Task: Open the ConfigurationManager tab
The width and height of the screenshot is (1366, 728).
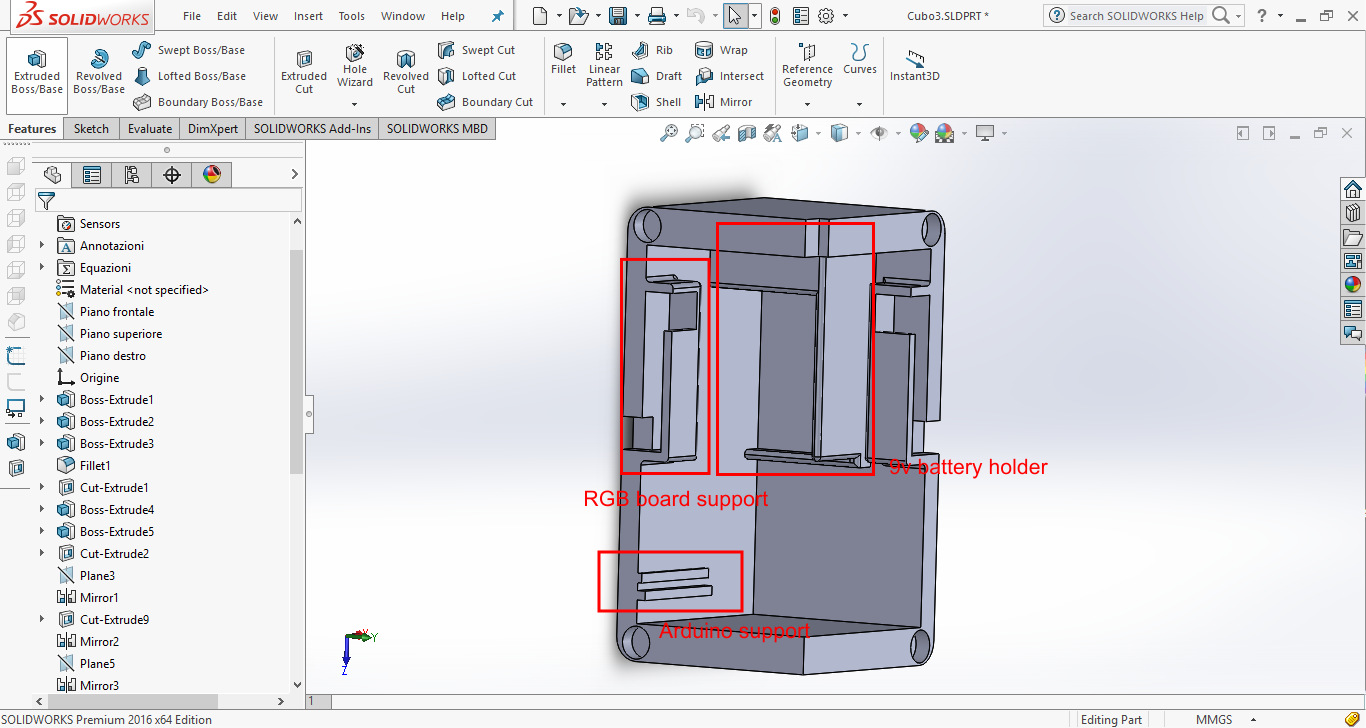Action: (x=132, y=175)
